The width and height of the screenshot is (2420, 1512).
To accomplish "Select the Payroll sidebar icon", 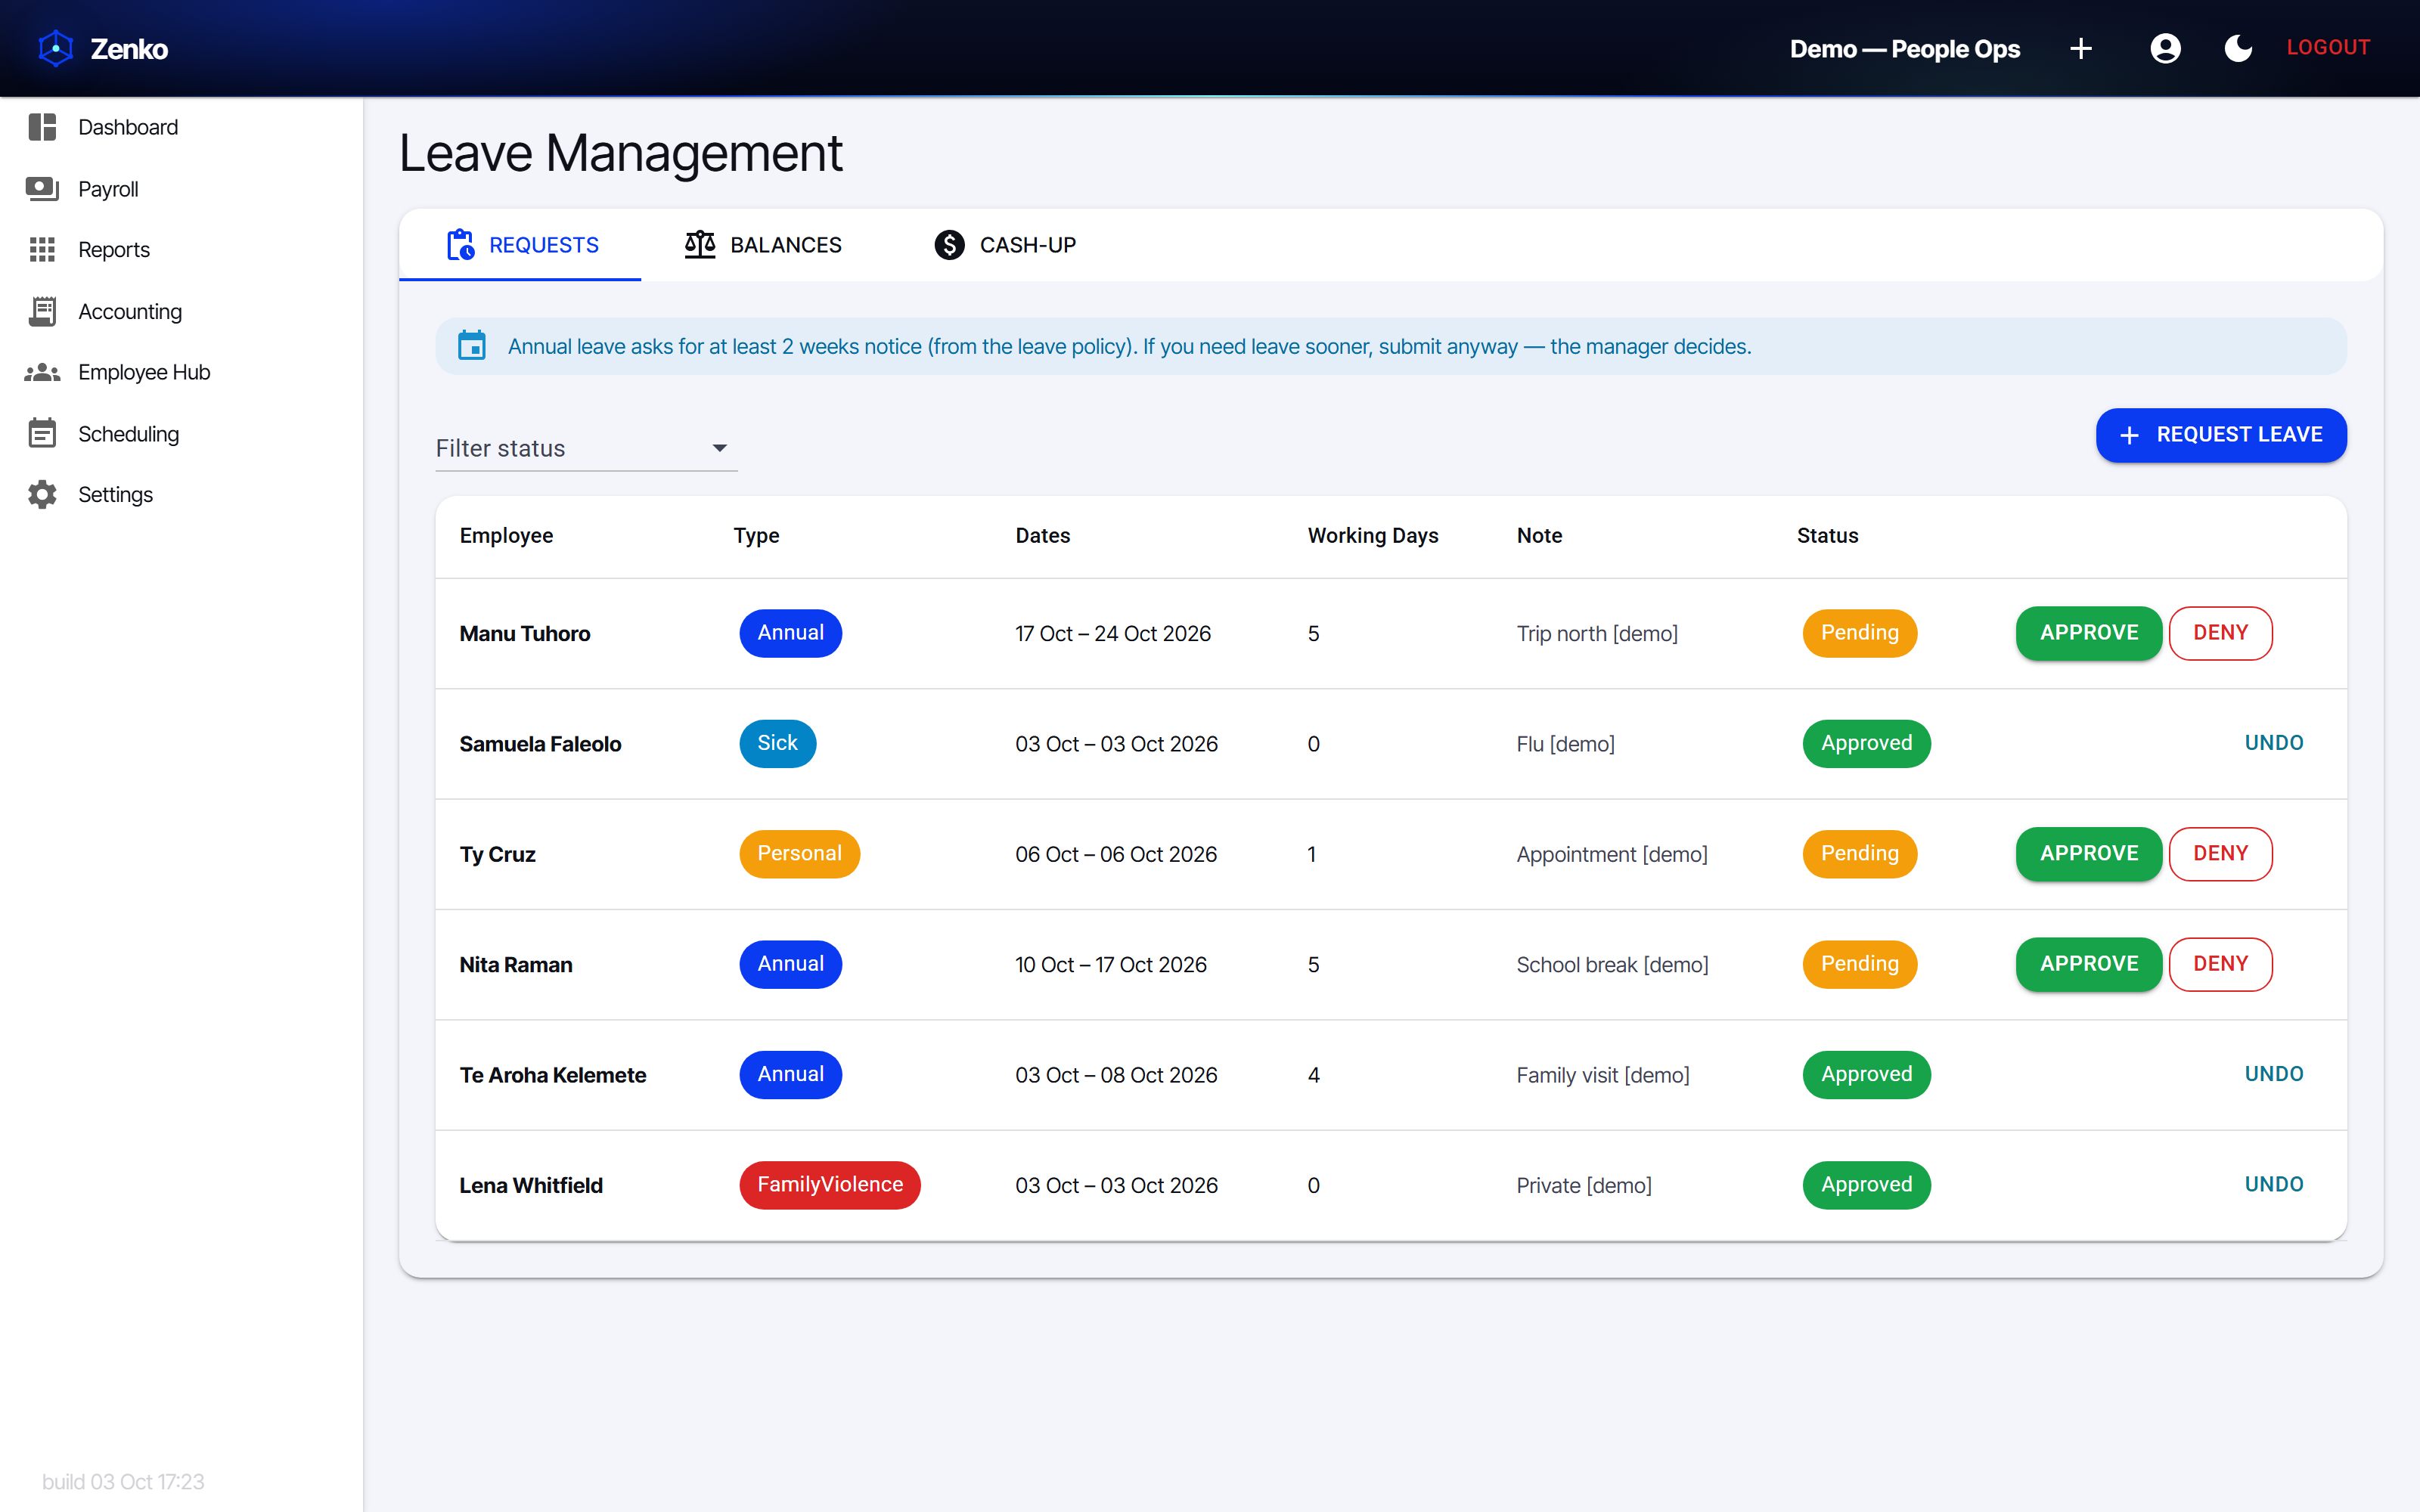I will [x=42, y=189].
